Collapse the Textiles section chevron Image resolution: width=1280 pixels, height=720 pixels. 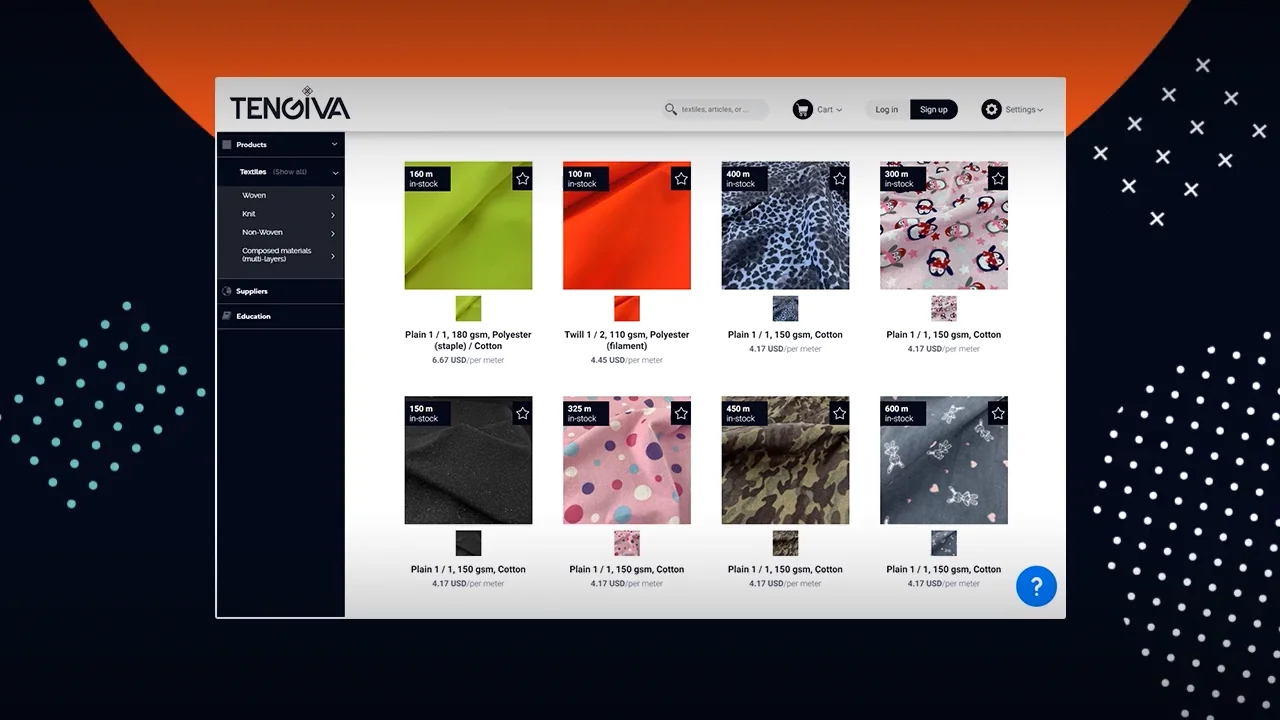(335, 173)
